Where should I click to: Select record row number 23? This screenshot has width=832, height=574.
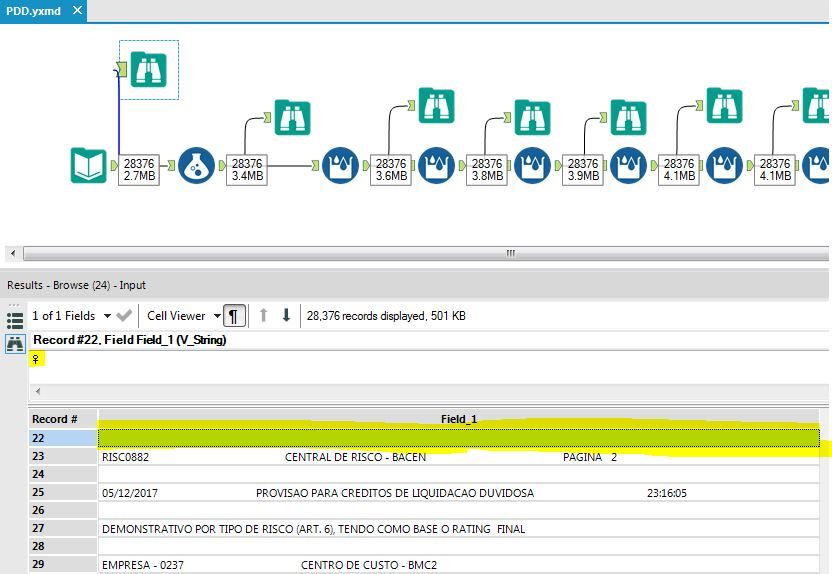pos(63,456)
